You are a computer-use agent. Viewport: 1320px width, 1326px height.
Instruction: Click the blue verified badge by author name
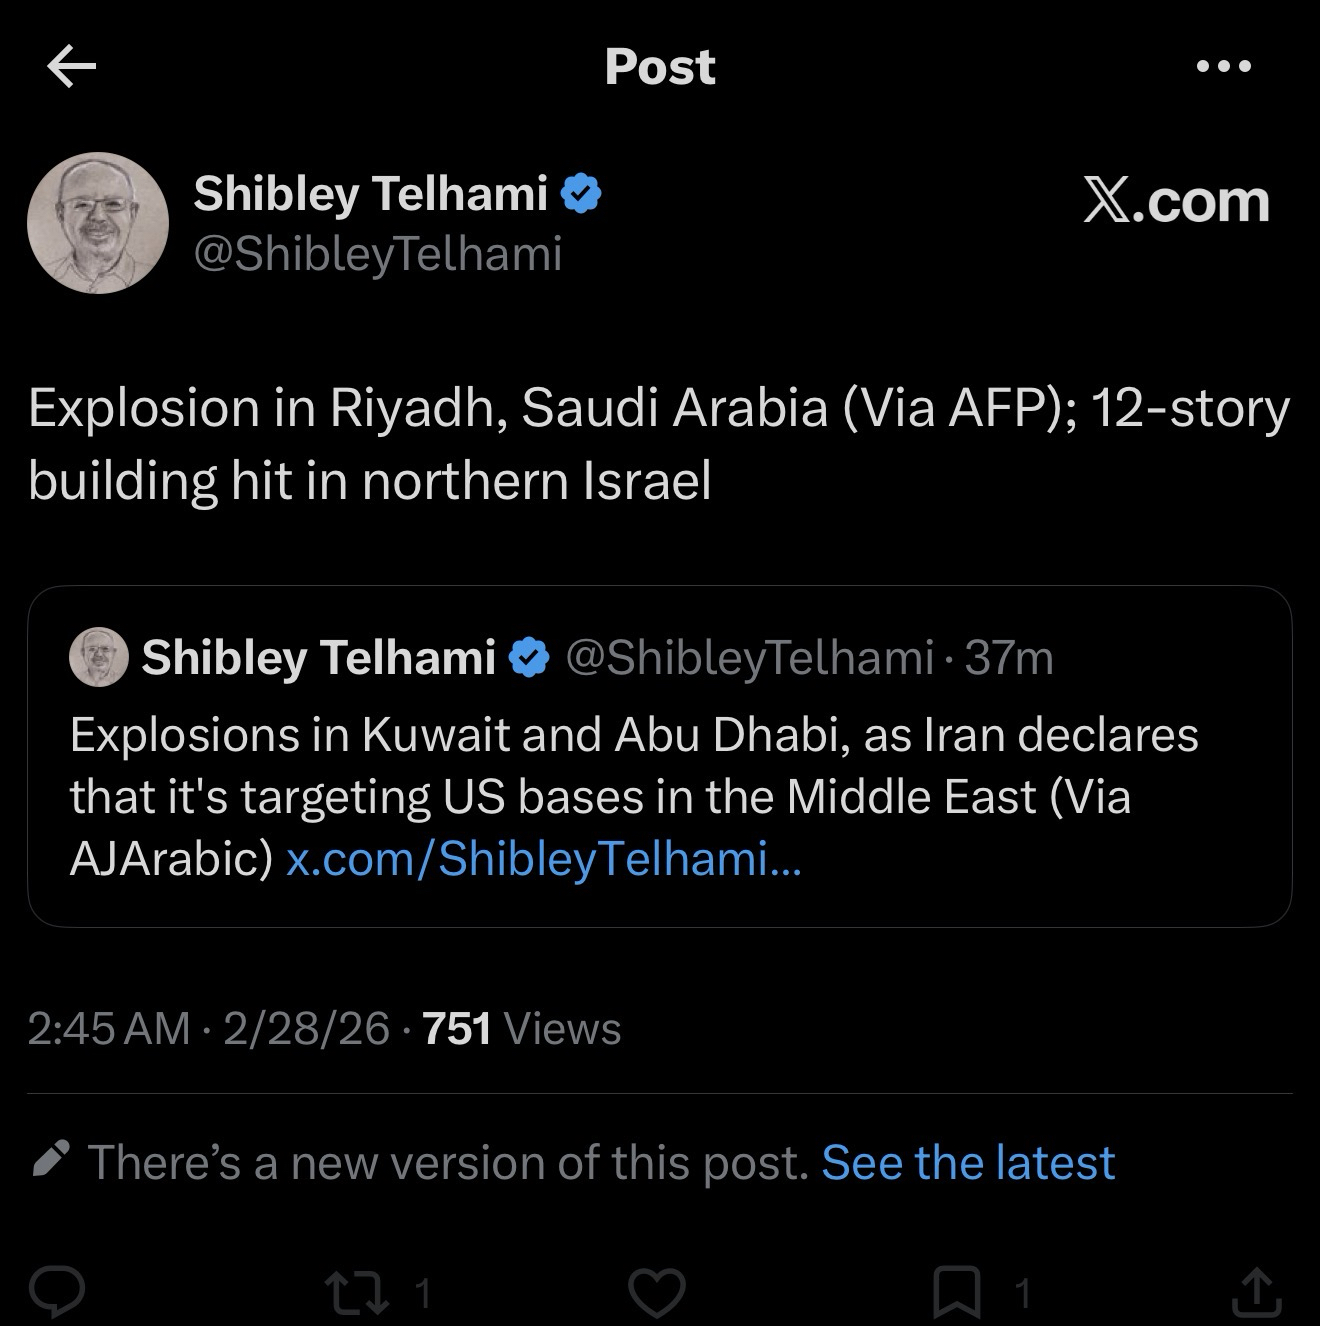[581, 194]
